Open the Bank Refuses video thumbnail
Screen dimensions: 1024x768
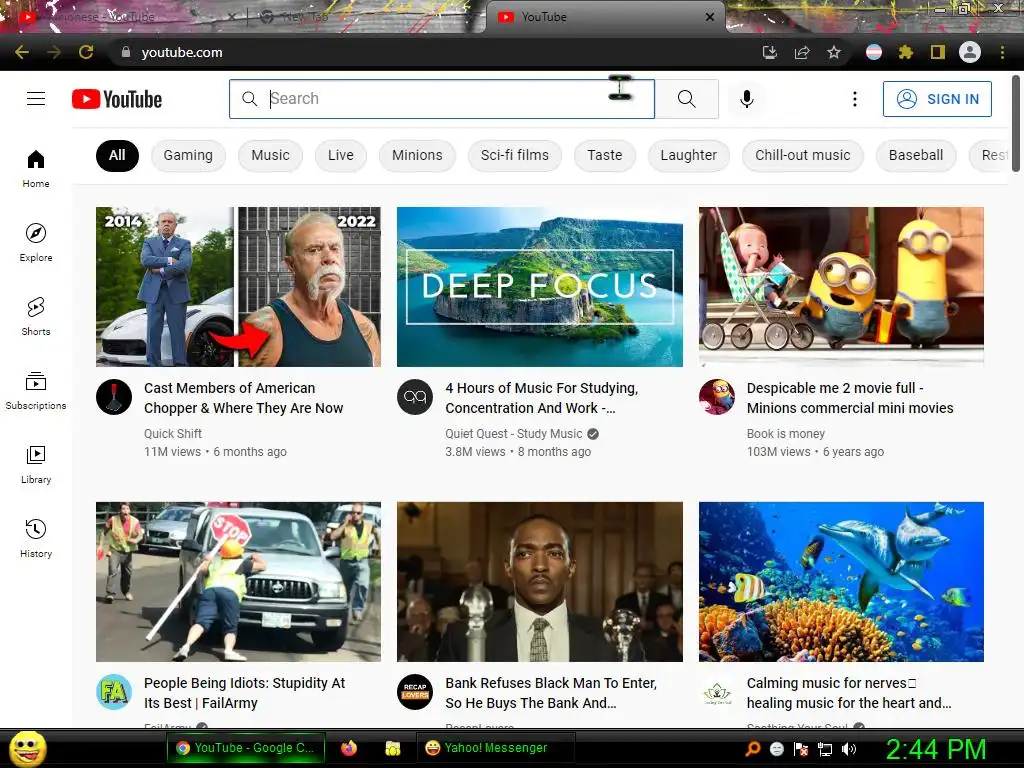click(540, 582)
